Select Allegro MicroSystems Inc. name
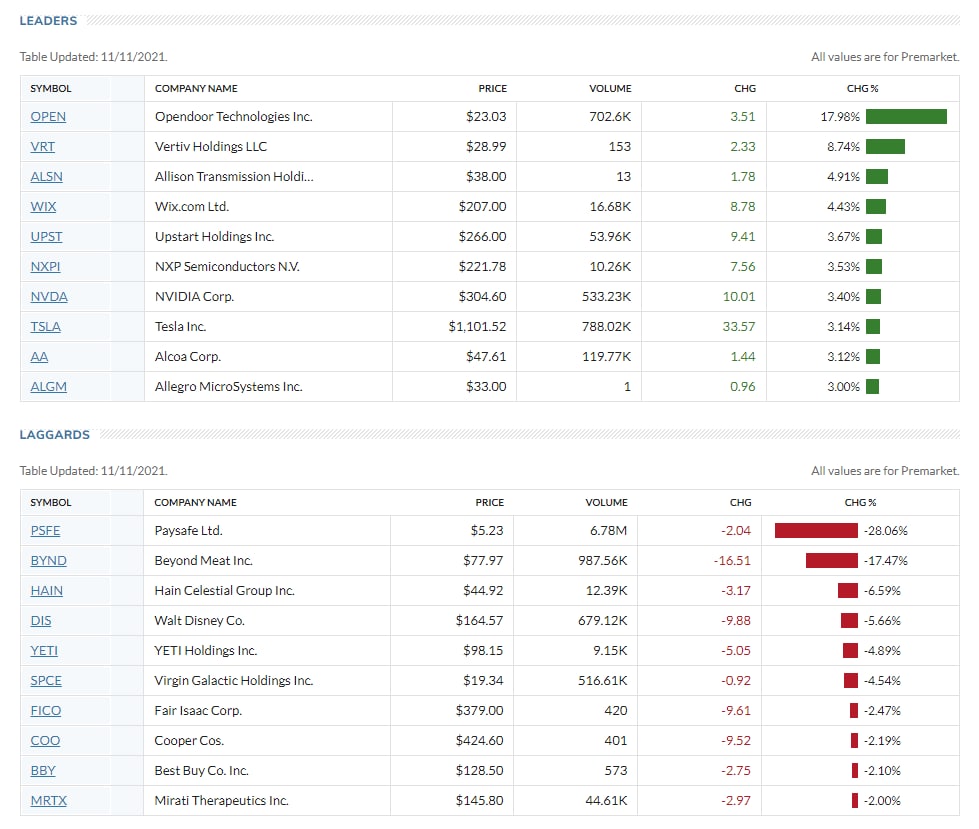The image size is (979, 829). click(x=229, y=386)
